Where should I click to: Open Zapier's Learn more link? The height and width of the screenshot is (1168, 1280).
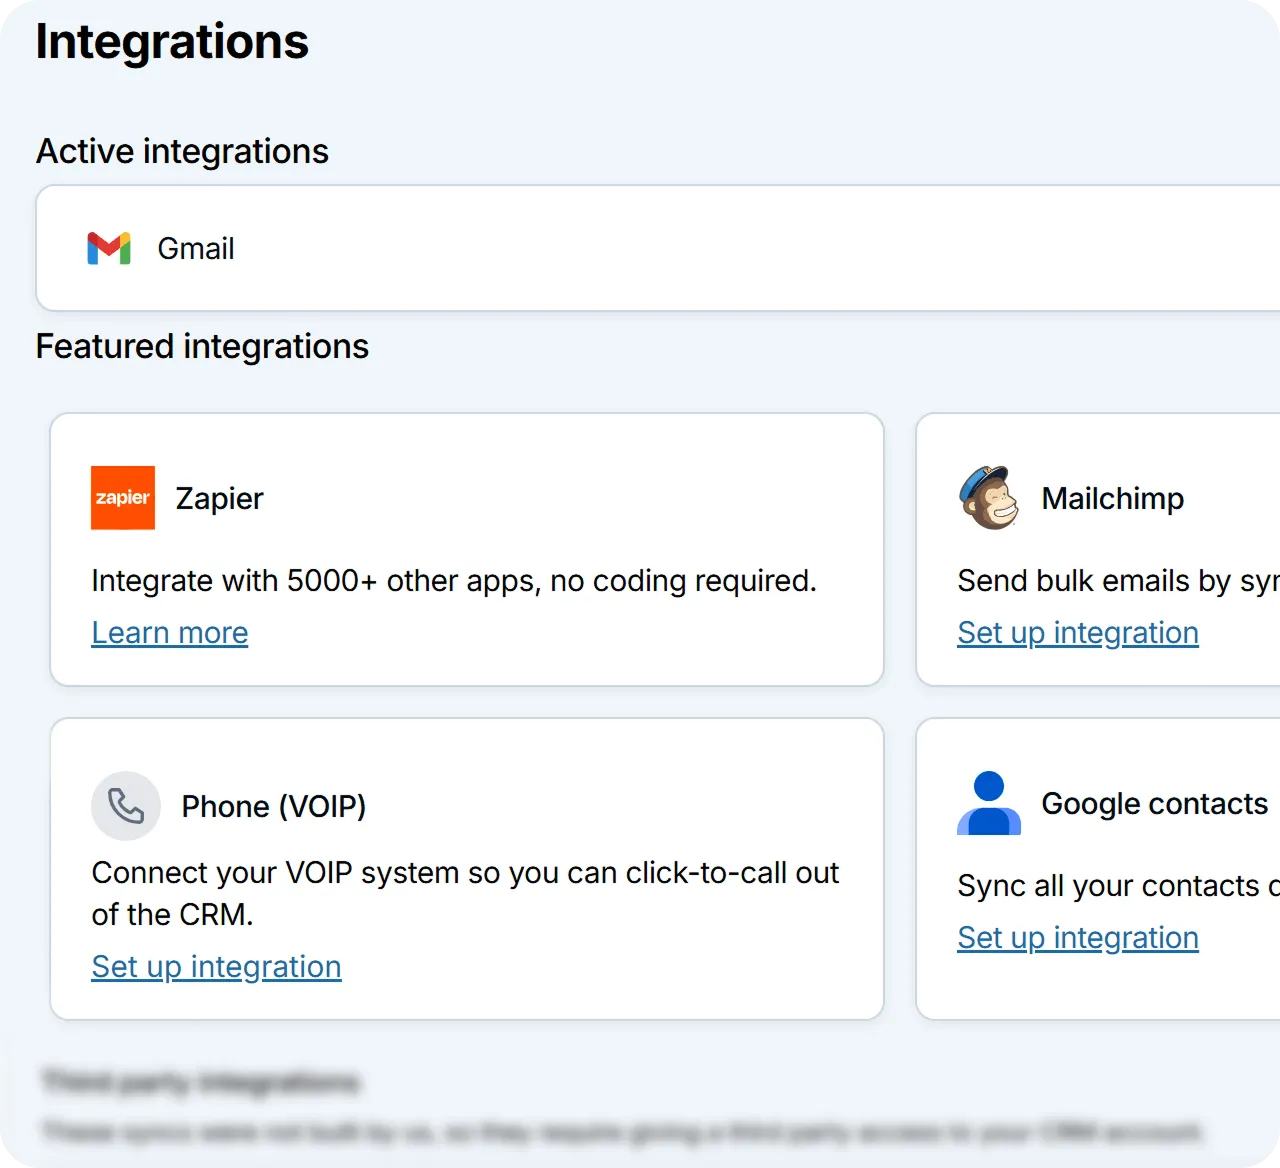tap(170, 633)
